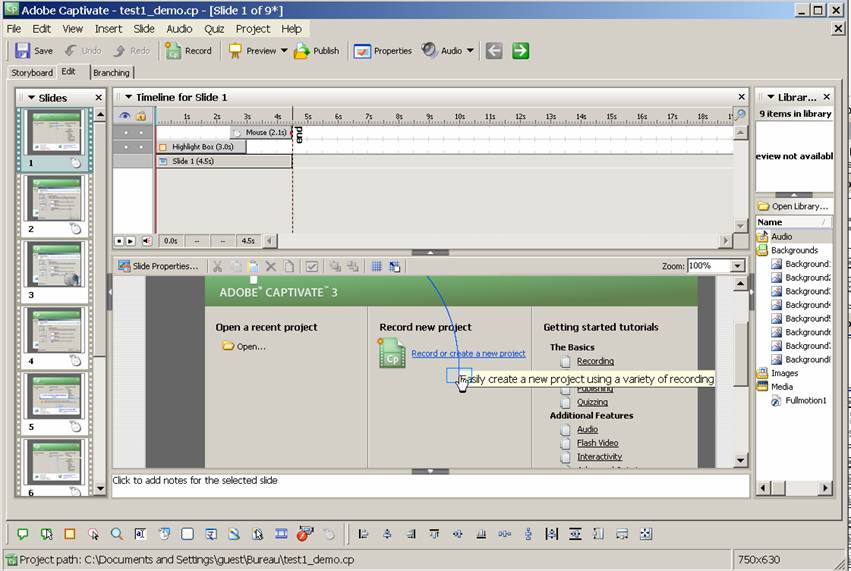Open the Quiz menu

214,29
